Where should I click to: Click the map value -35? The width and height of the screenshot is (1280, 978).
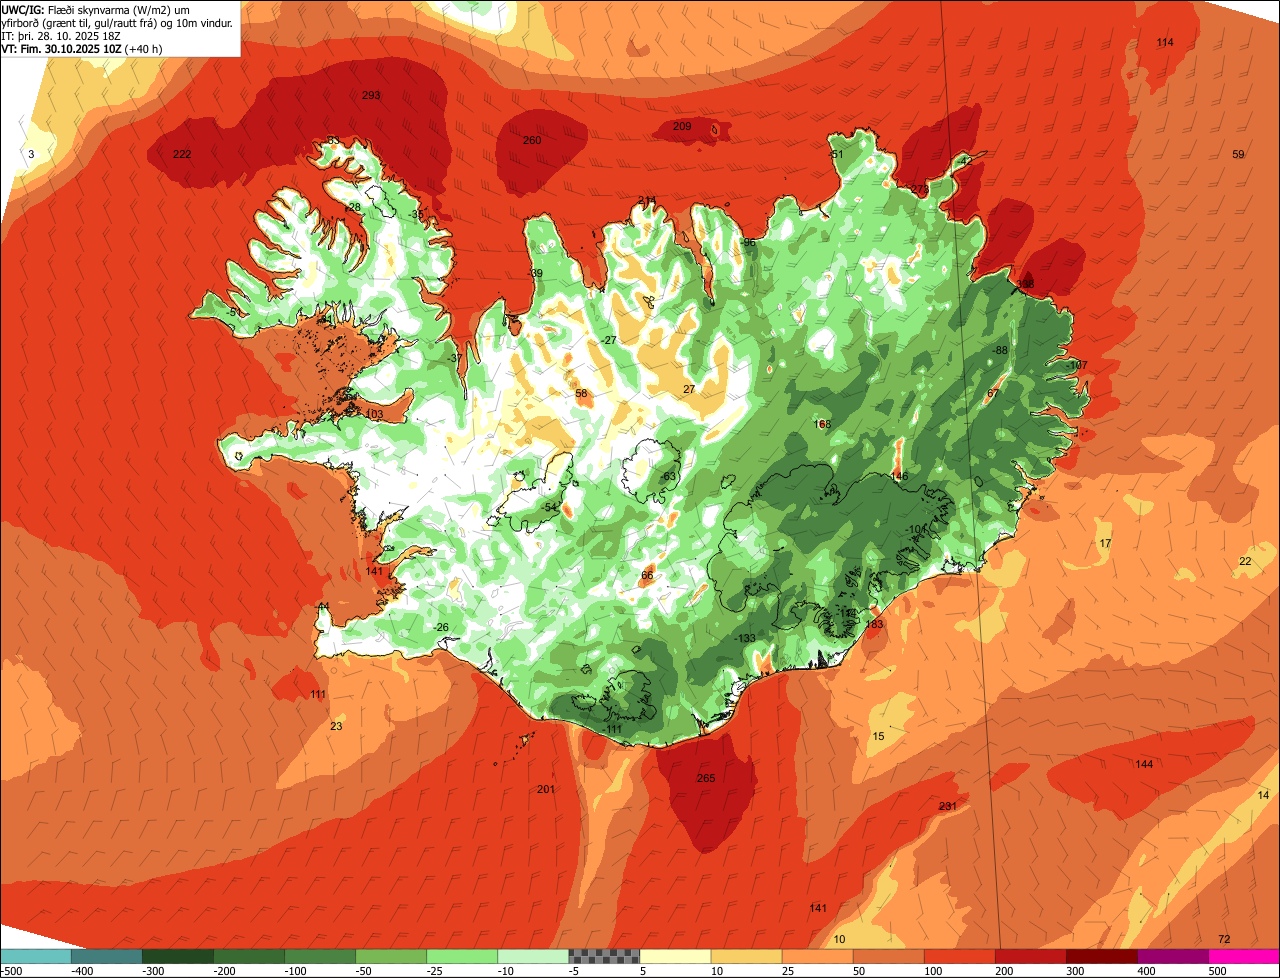(x=416, y=215)
